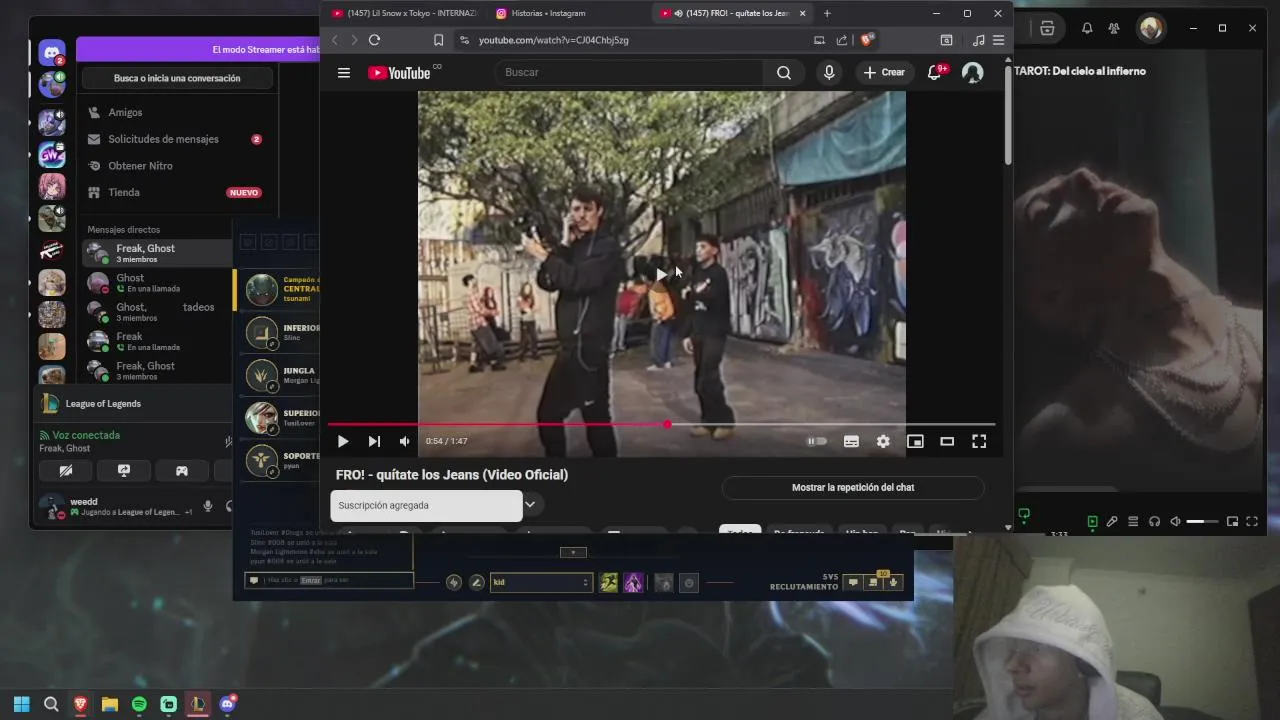
Task: Click Mostrar la repetición del chat
Action: click(853, 487)
